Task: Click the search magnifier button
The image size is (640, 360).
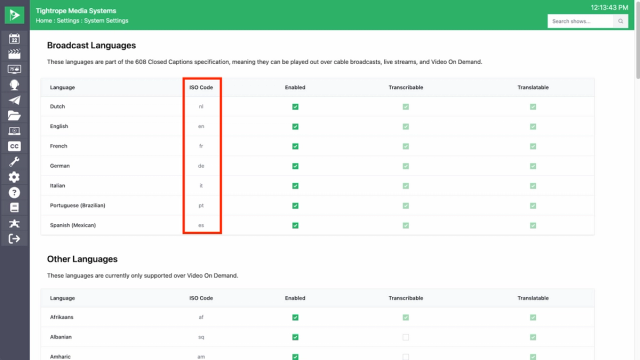Action: pyautogui.click(x=620, y=21)
